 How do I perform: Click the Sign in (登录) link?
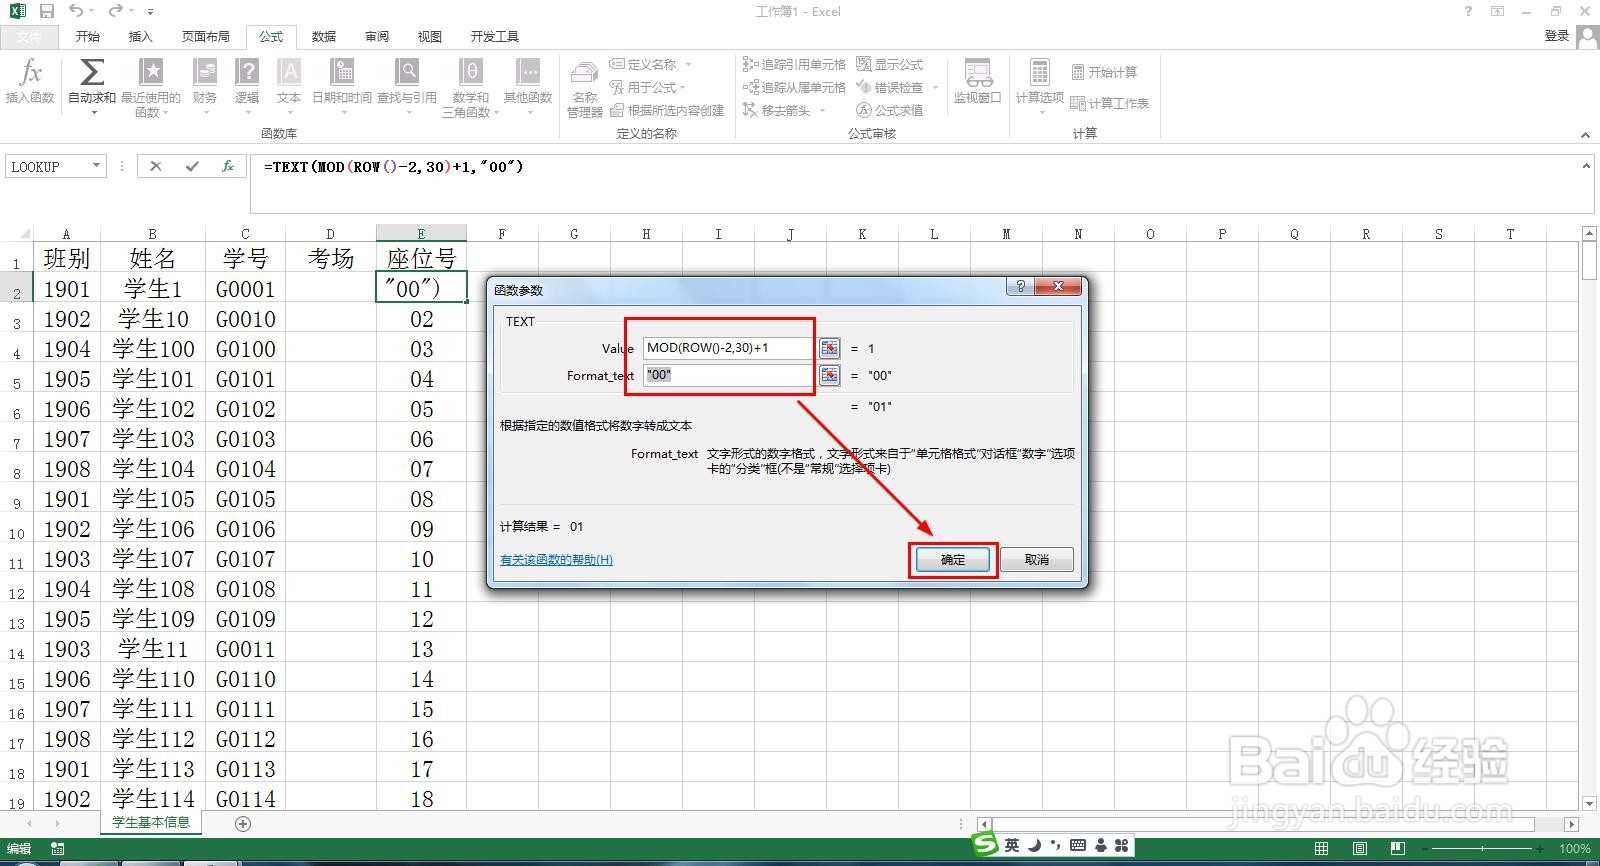coord(1557,36)
